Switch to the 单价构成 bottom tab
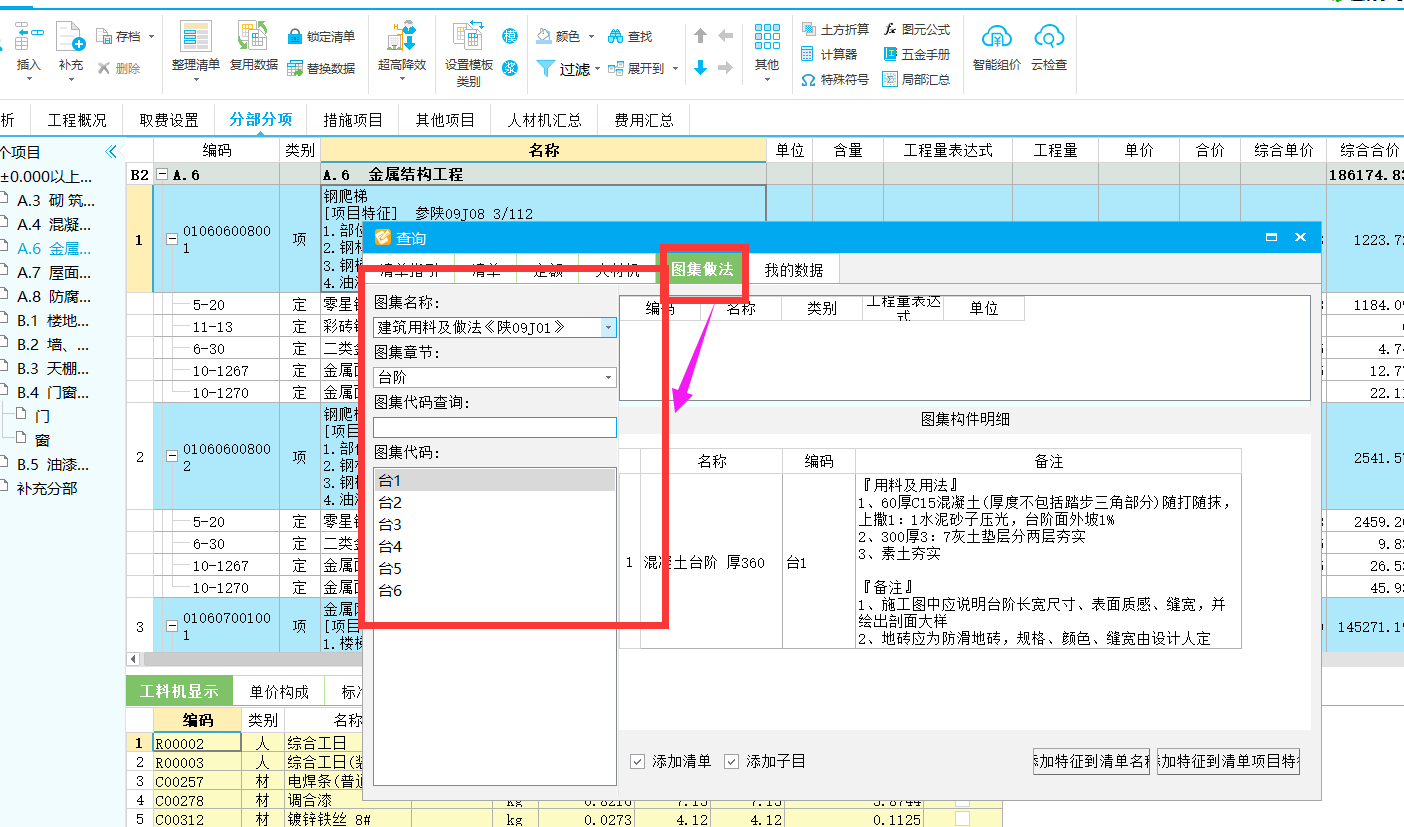The image size is (1404, 827). point(279,691)
